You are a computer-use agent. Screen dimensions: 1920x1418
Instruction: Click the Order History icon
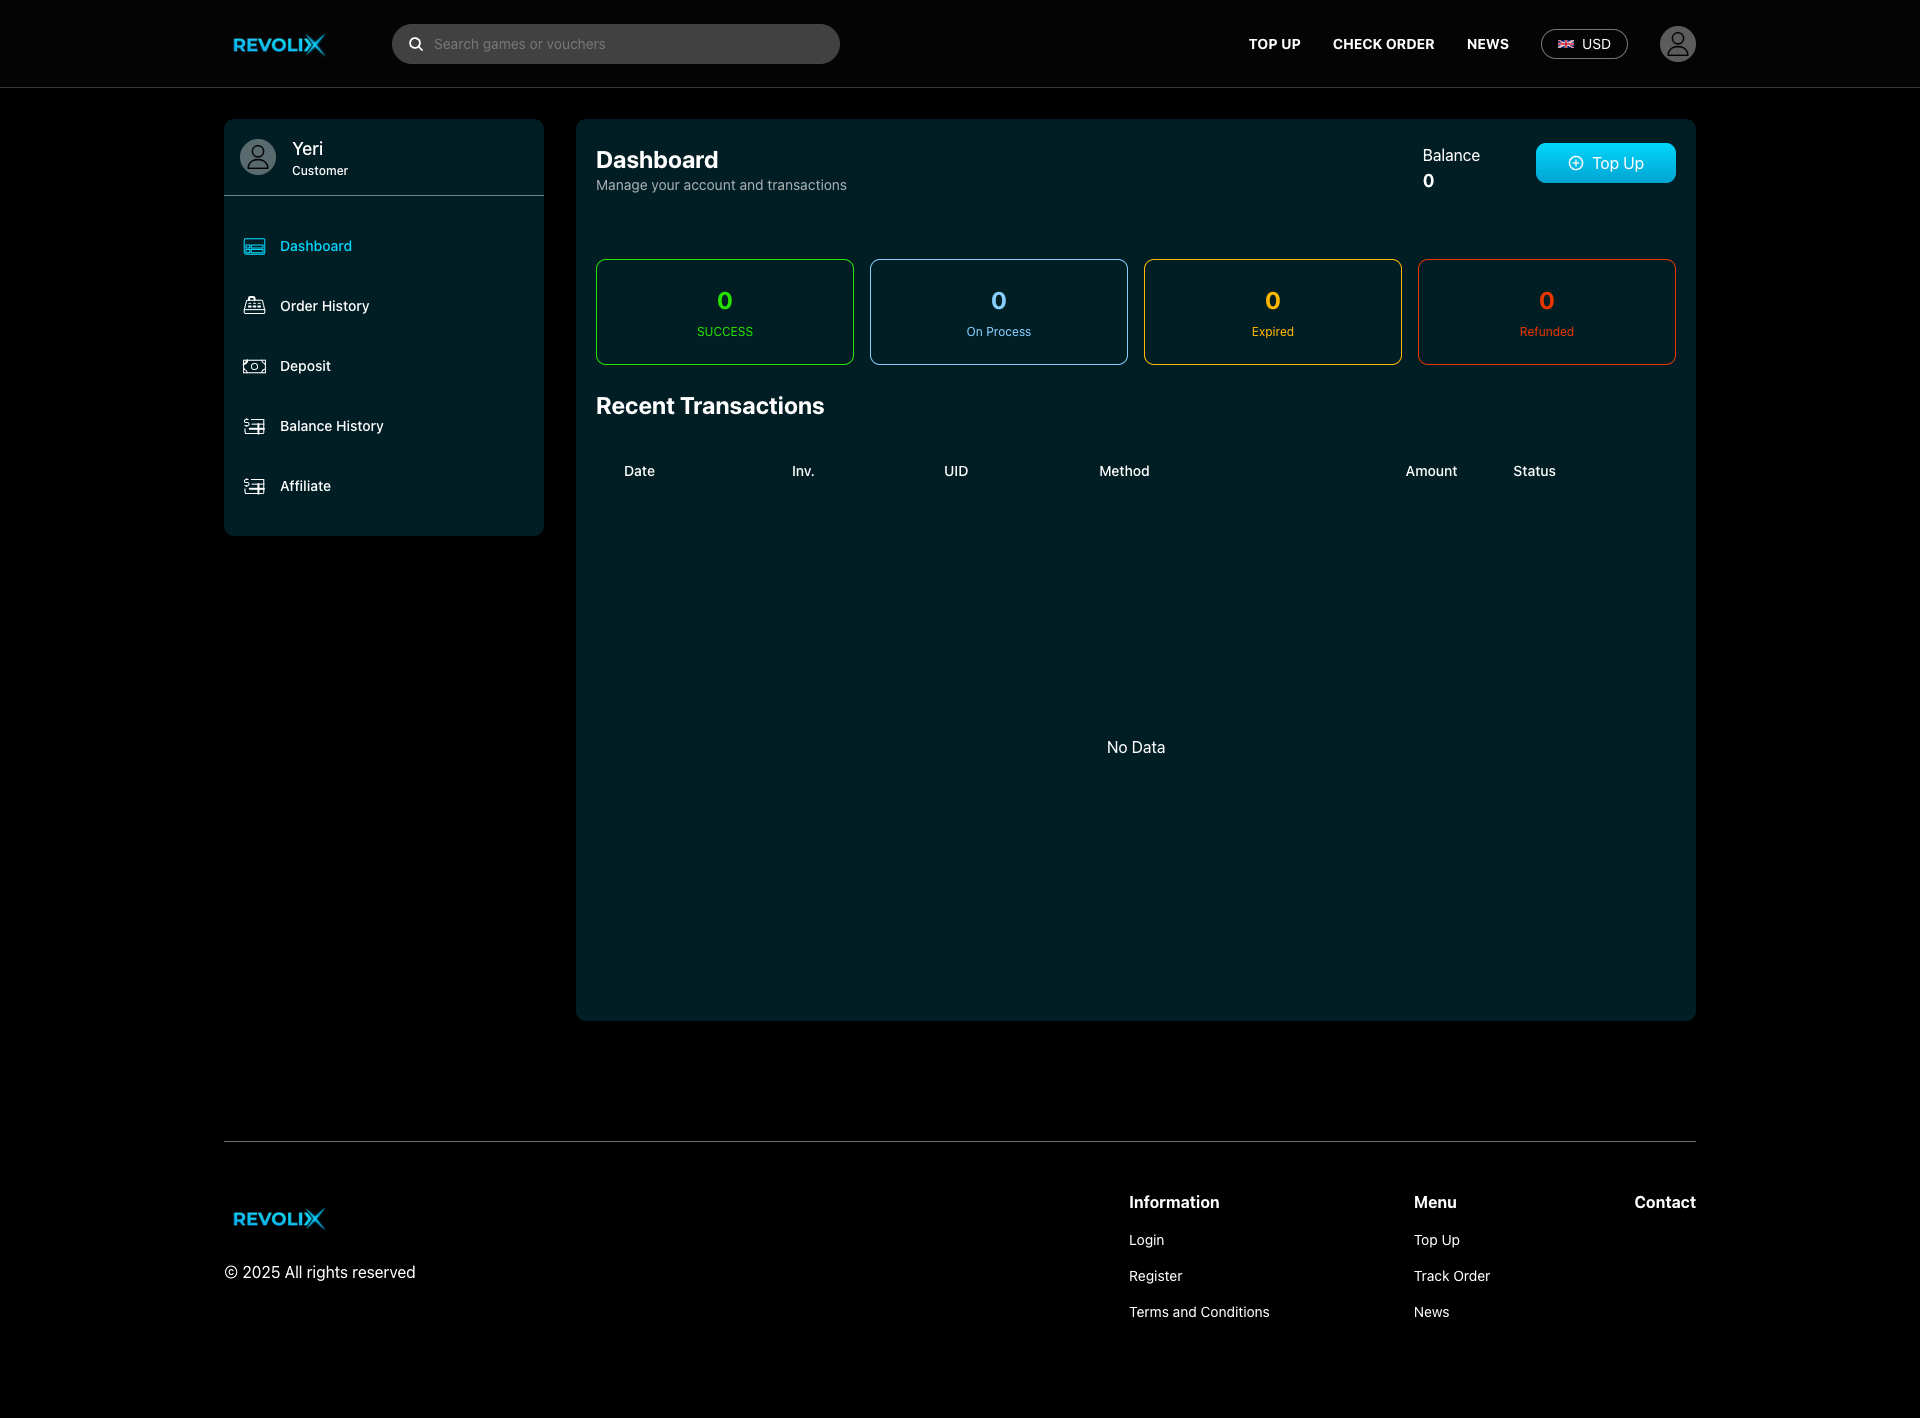tap(253, 306)
